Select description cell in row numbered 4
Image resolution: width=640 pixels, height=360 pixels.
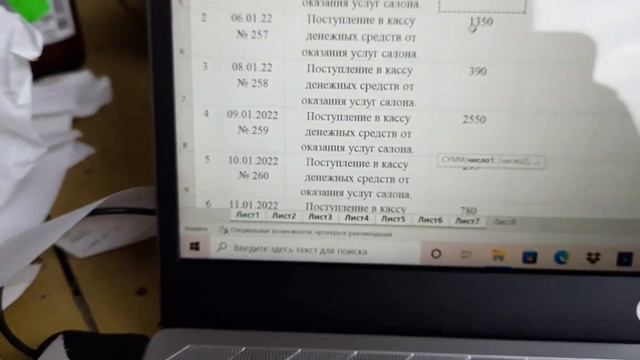[x=358, y=133]
